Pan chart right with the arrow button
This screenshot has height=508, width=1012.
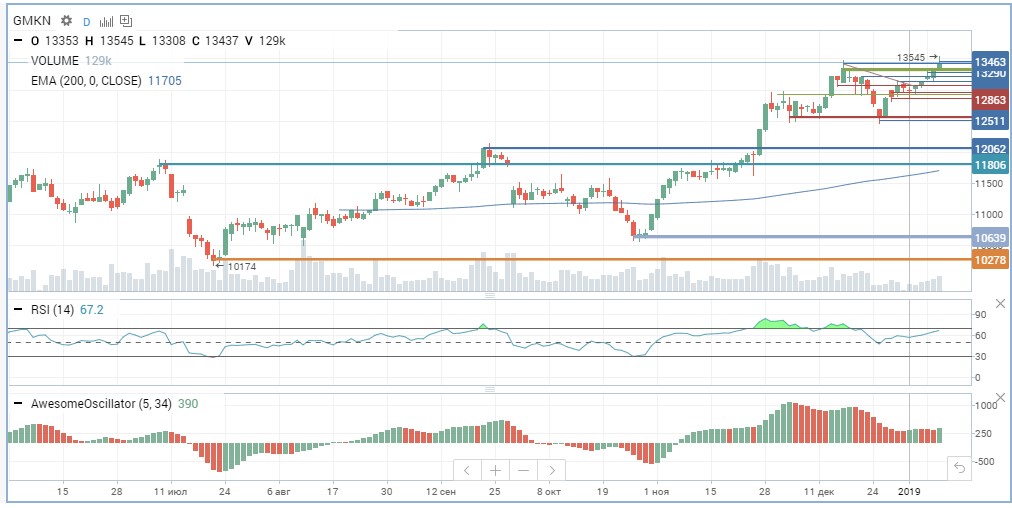click(x=551, y=470)
